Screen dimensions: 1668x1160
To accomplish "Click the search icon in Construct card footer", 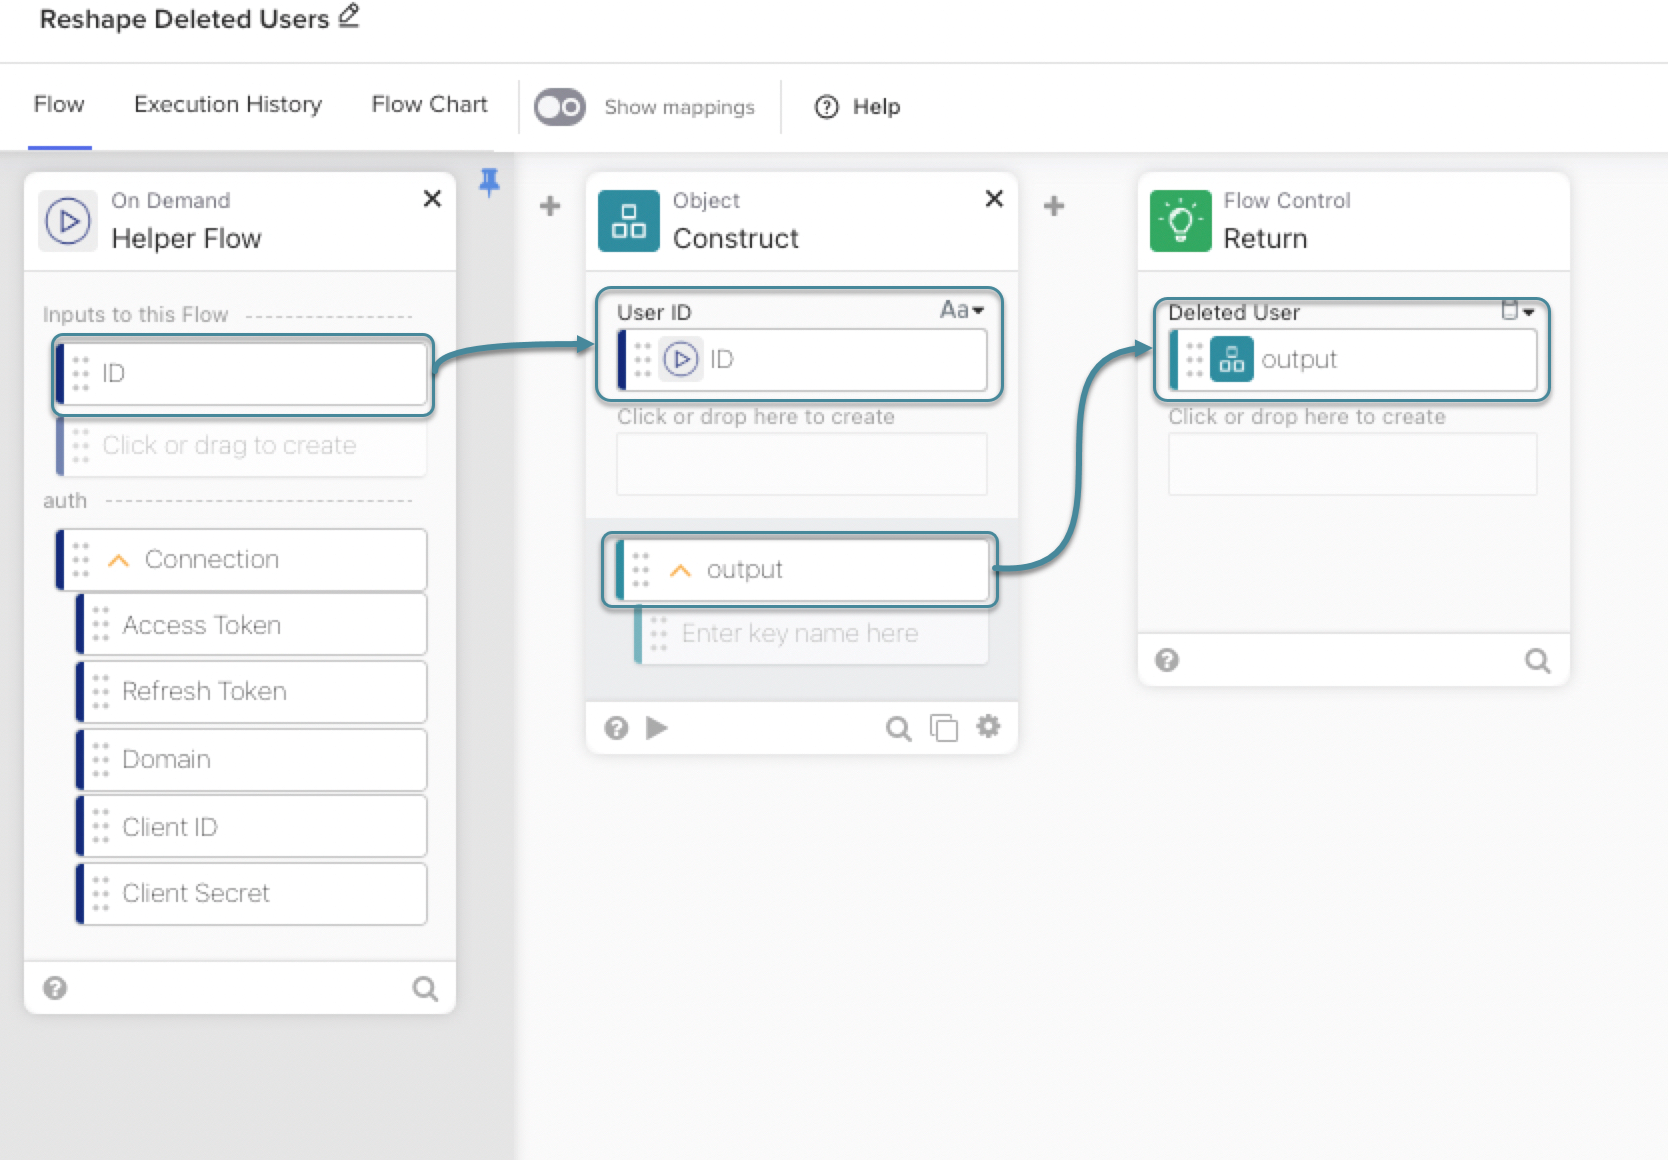I will (898, 729).
